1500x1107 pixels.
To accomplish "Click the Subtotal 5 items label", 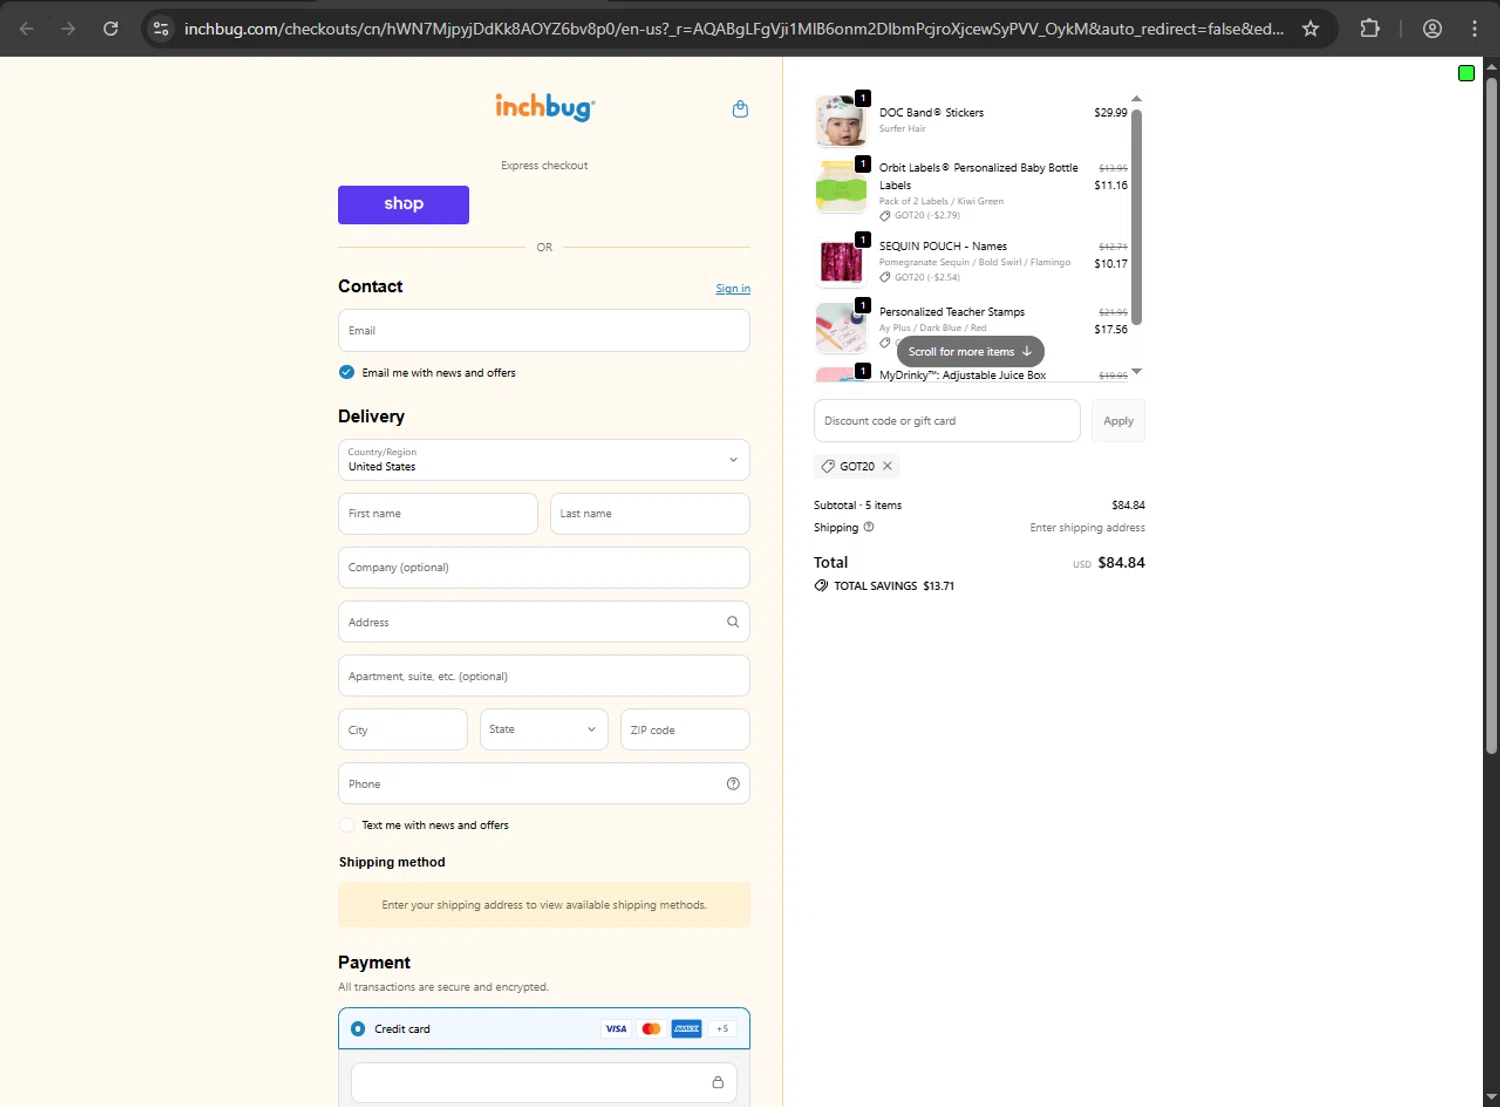I will pos(858,505).
